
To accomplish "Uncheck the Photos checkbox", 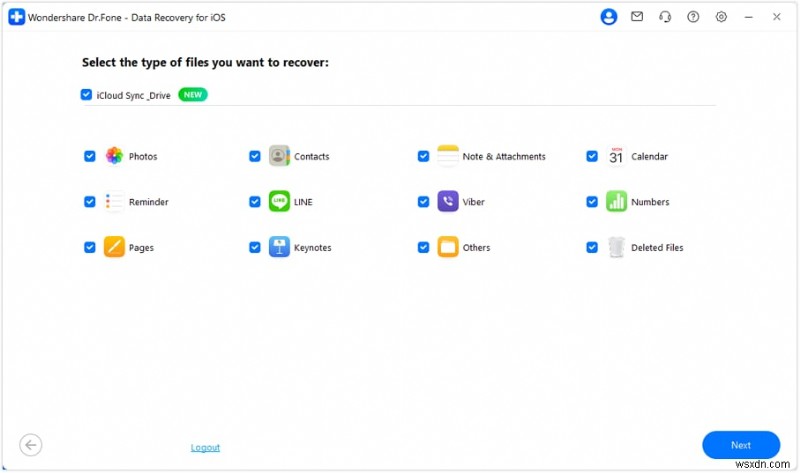I will tap(90, 156).
